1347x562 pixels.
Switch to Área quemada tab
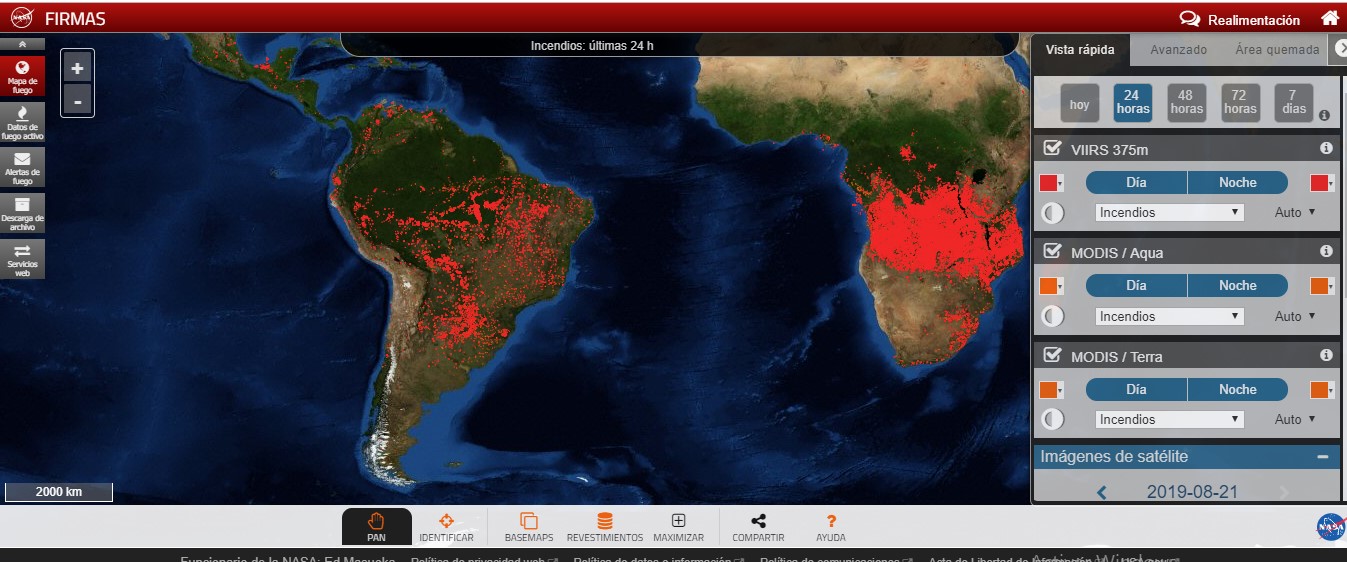(x=1277, y=50)
